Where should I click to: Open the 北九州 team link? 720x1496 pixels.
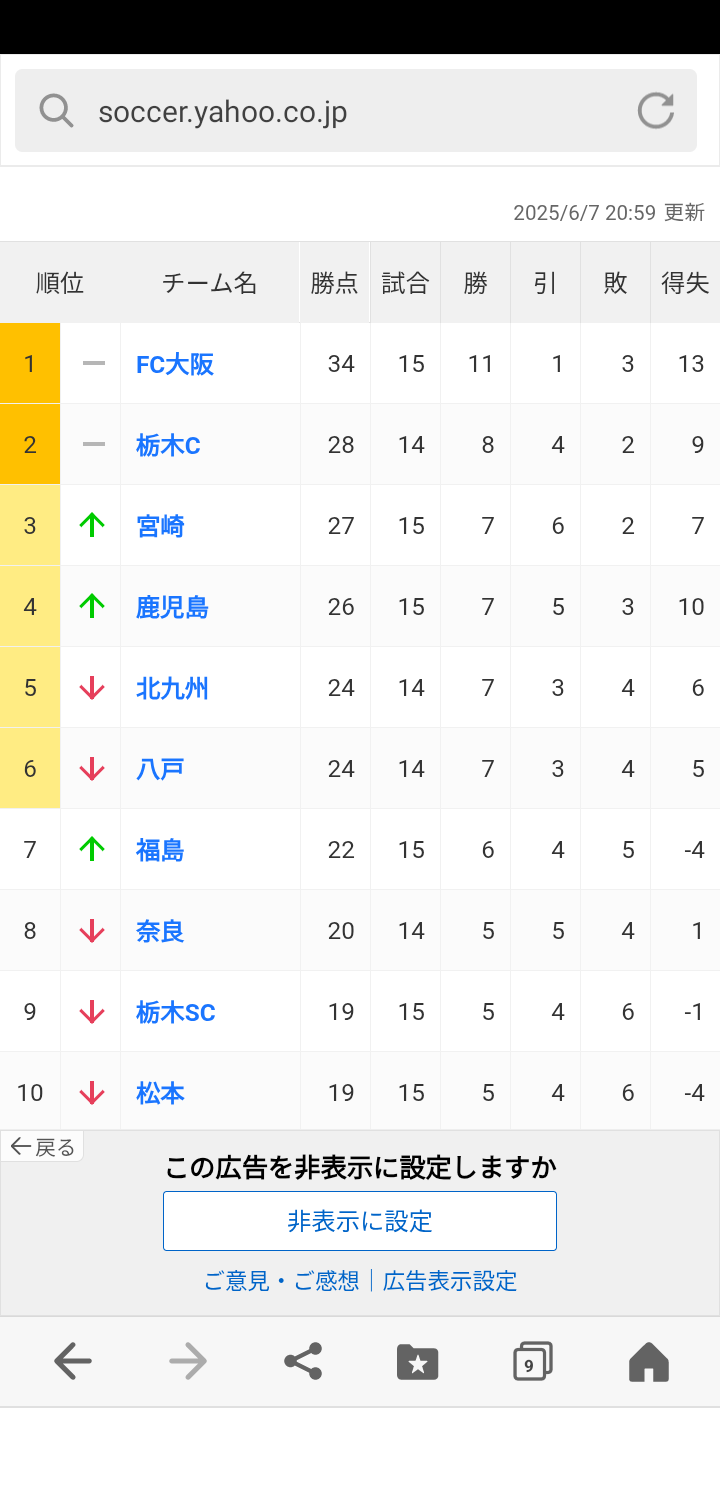click(172, 688)
